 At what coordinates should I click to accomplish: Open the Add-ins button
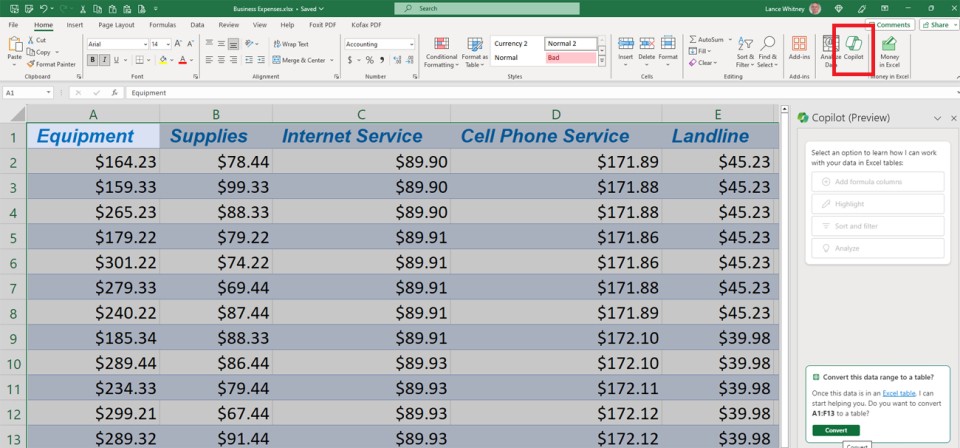tap(799, 48)
